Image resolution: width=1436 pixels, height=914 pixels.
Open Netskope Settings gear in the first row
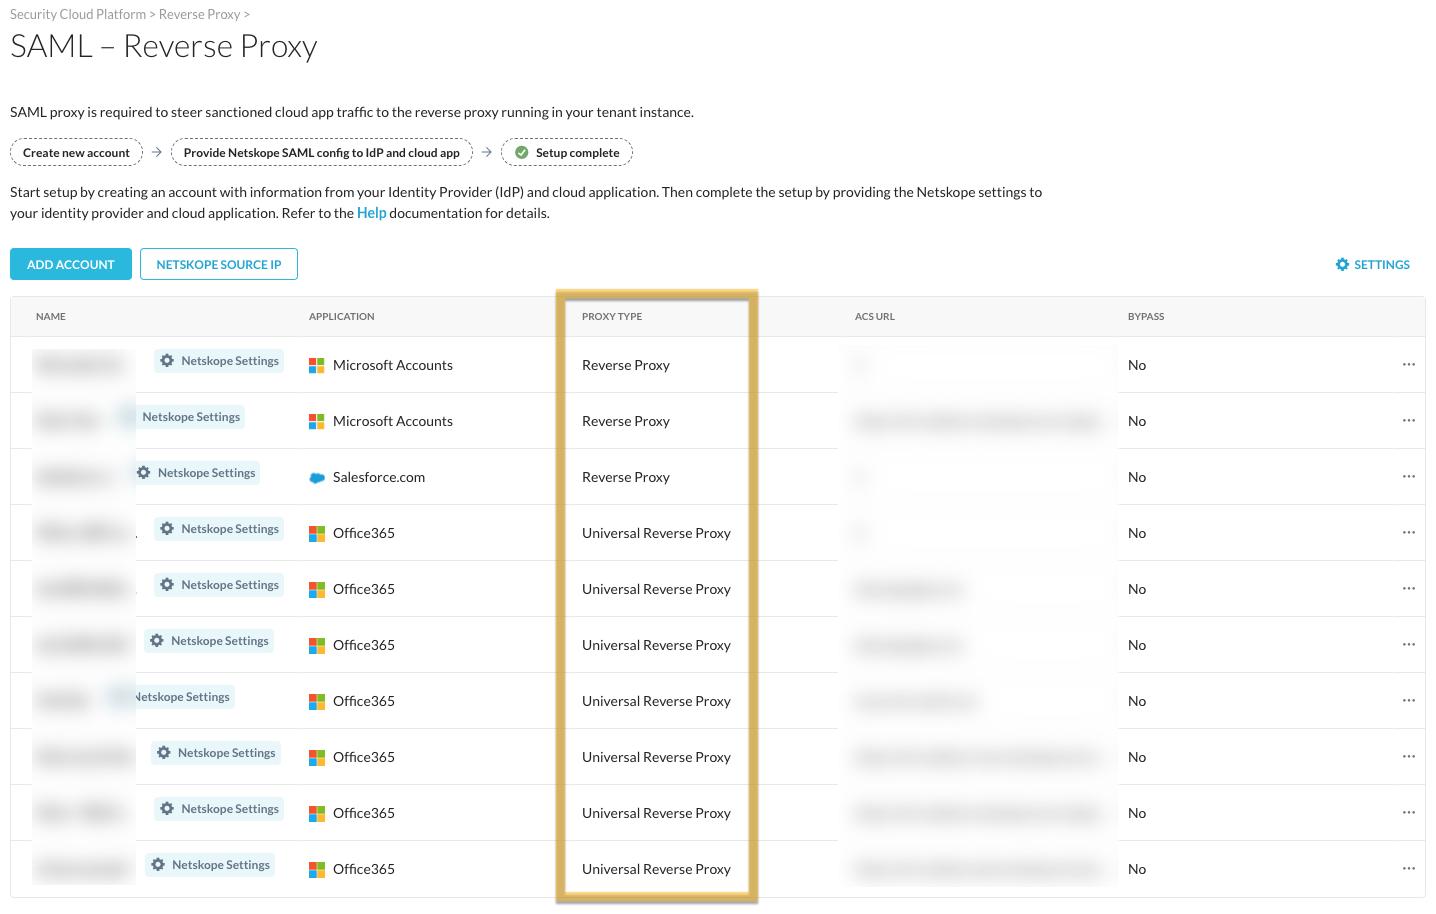click(167, 361)
